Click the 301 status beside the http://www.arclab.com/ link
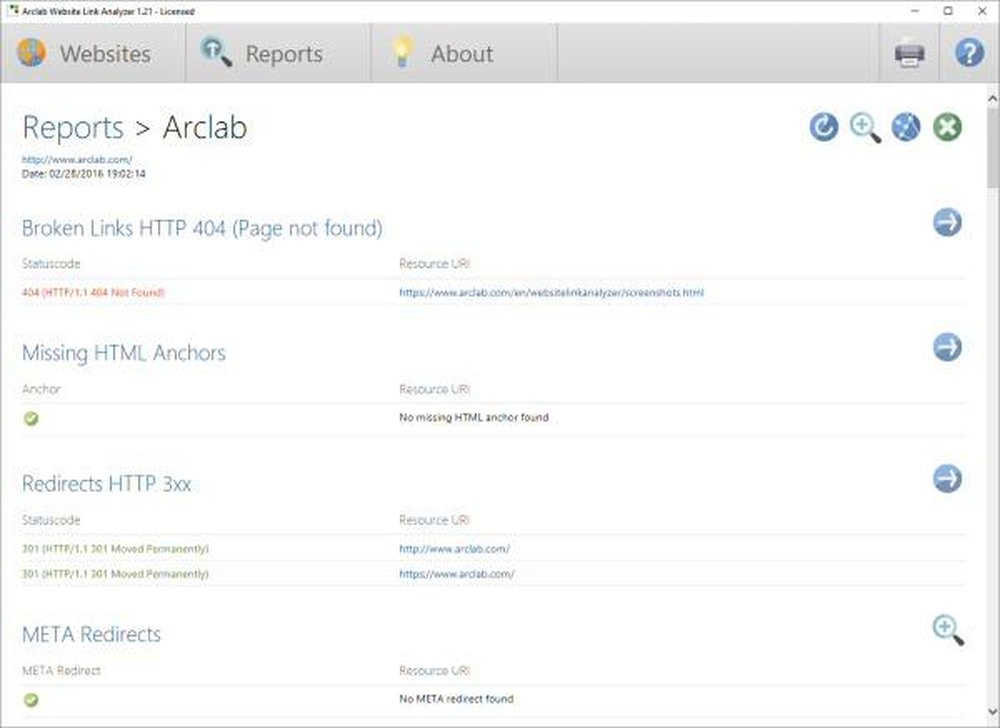The image size is (1000, 728). [x=115, y=549]
